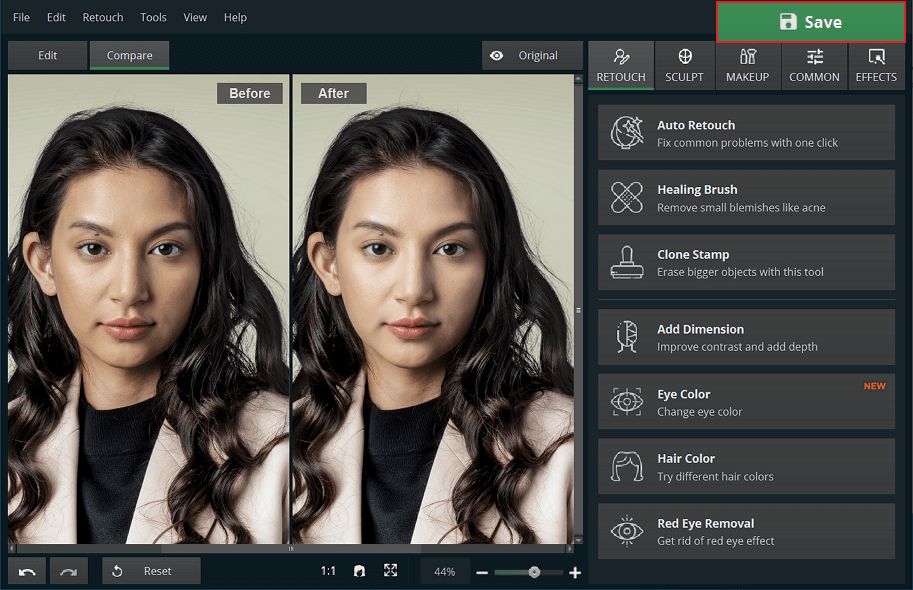Toggle the Original image preview
Screen dimensions: 913x590
tap(531, 55)
